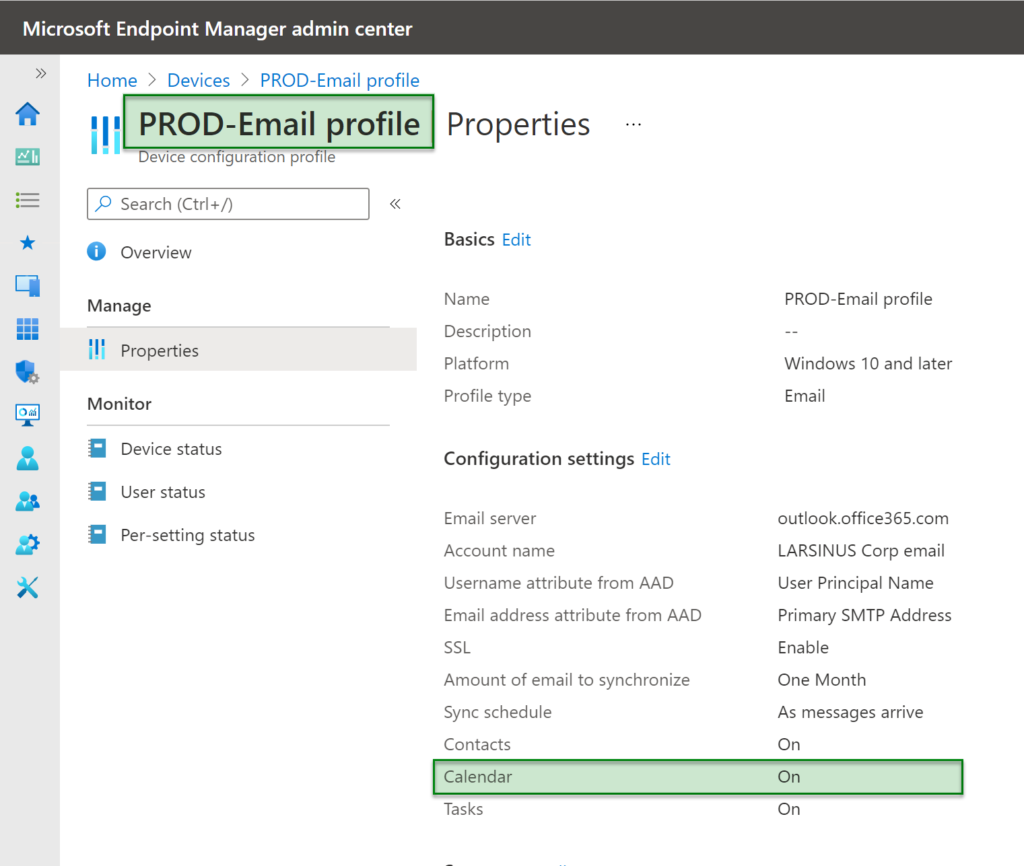This screenshot has width=1024, height=866.
Task: Click the Name value PROD-Email profile
Action: click(x=858, y=299)
